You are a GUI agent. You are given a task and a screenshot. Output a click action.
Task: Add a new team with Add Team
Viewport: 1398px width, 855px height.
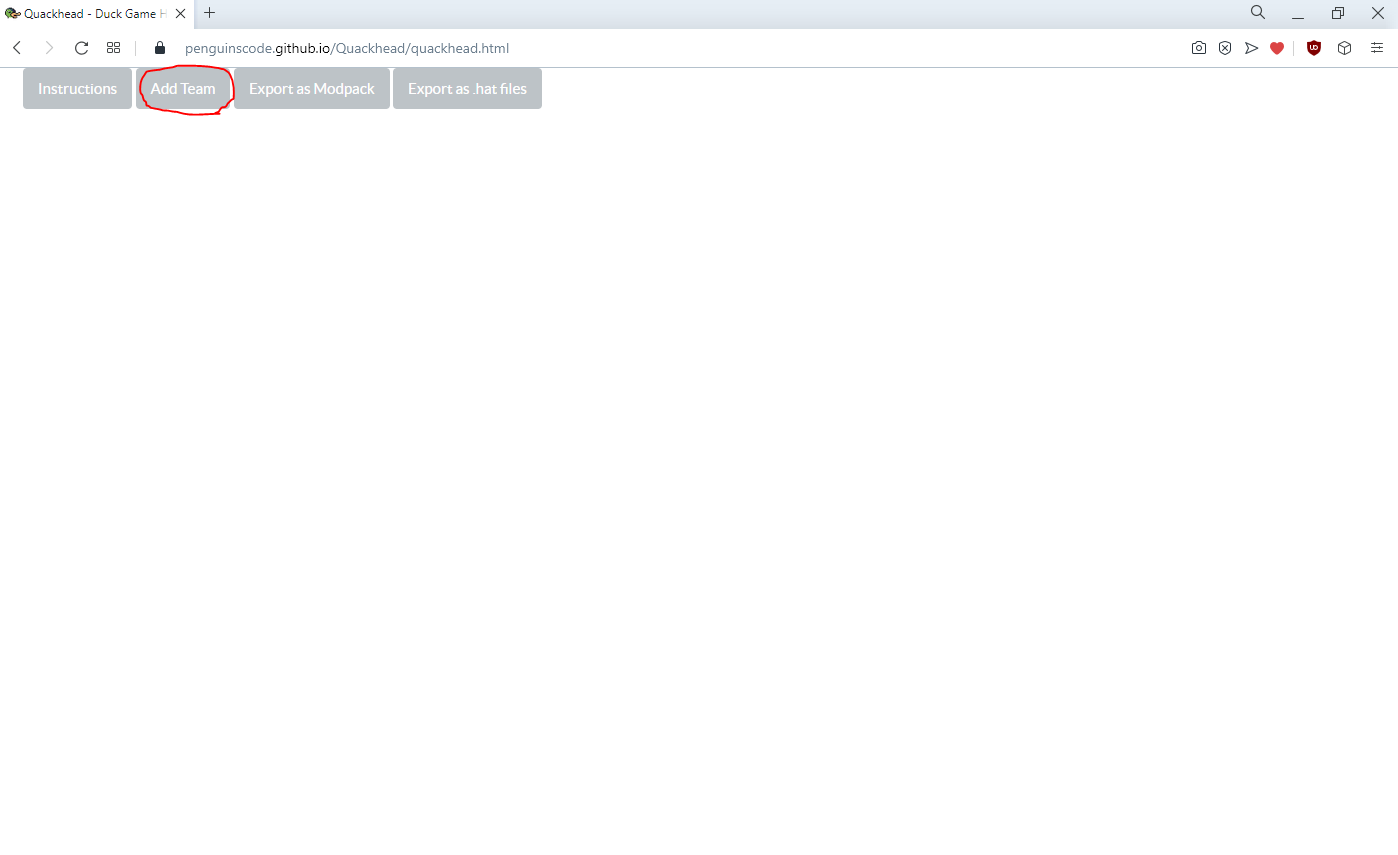(183, 89)
